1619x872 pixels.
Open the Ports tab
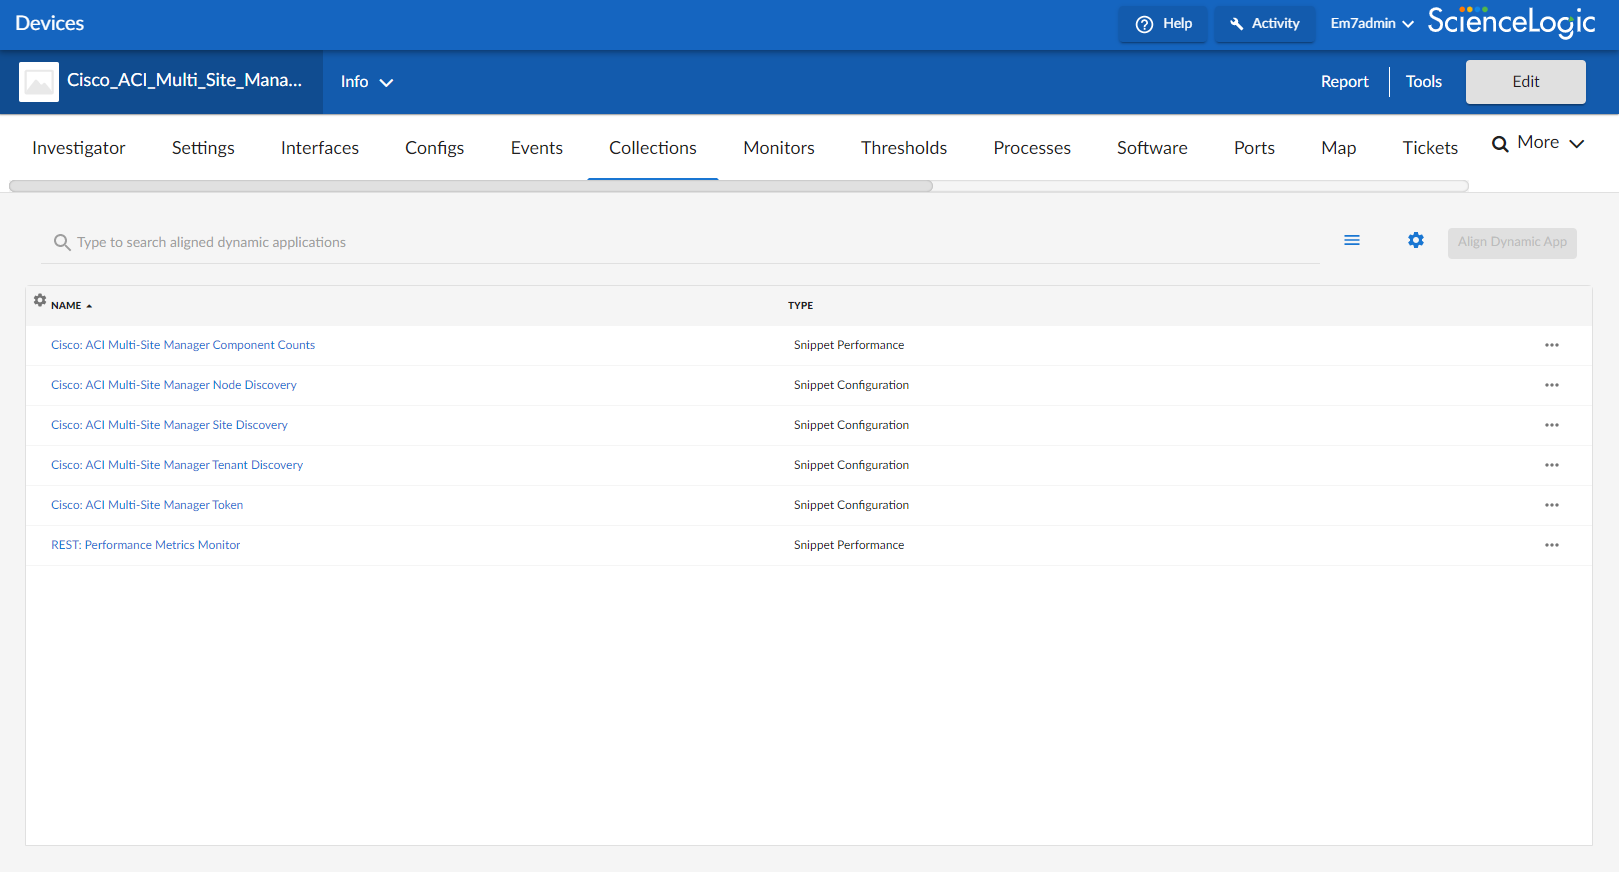(1254, 148)
